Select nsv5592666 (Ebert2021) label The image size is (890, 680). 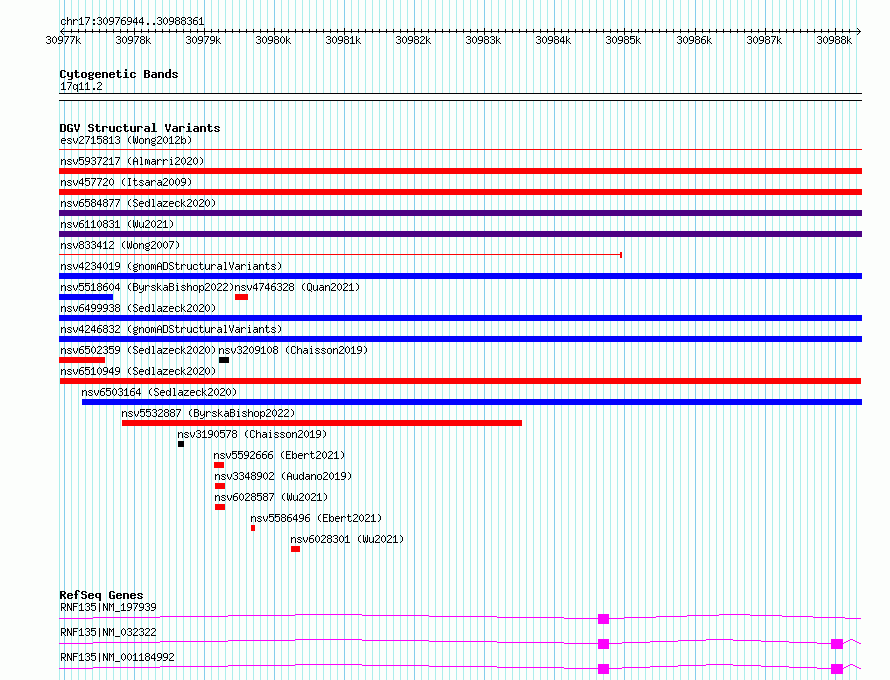tap(279, 455)
